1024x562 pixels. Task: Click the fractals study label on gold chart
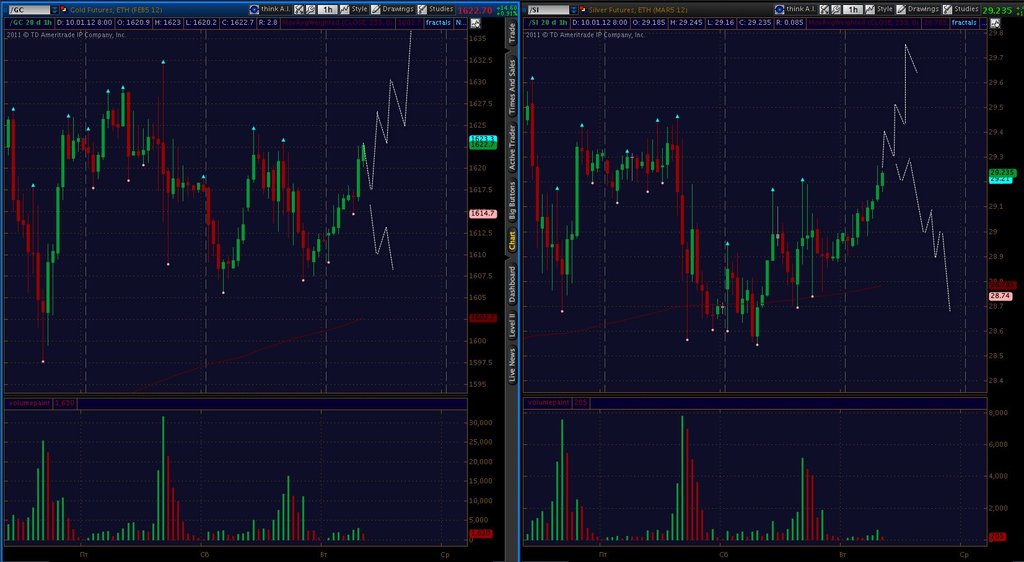[438, 23]
